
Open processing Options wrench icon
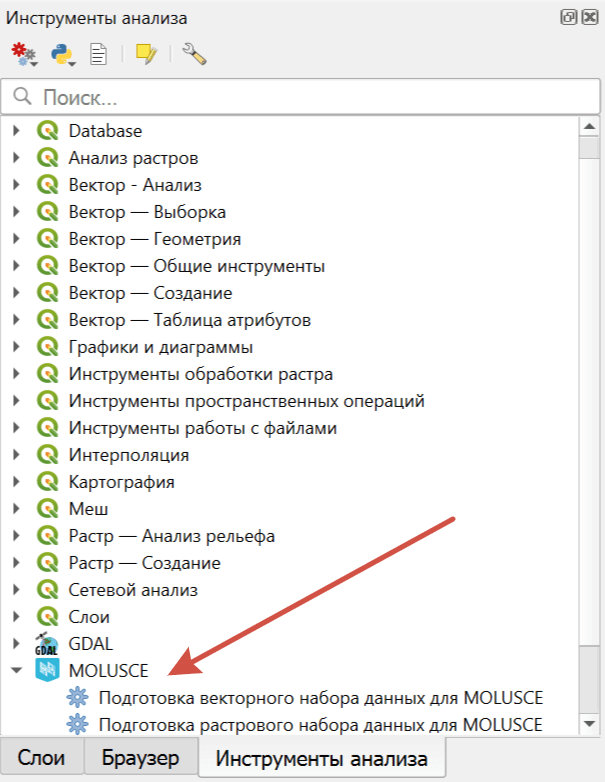pos(194,55)
